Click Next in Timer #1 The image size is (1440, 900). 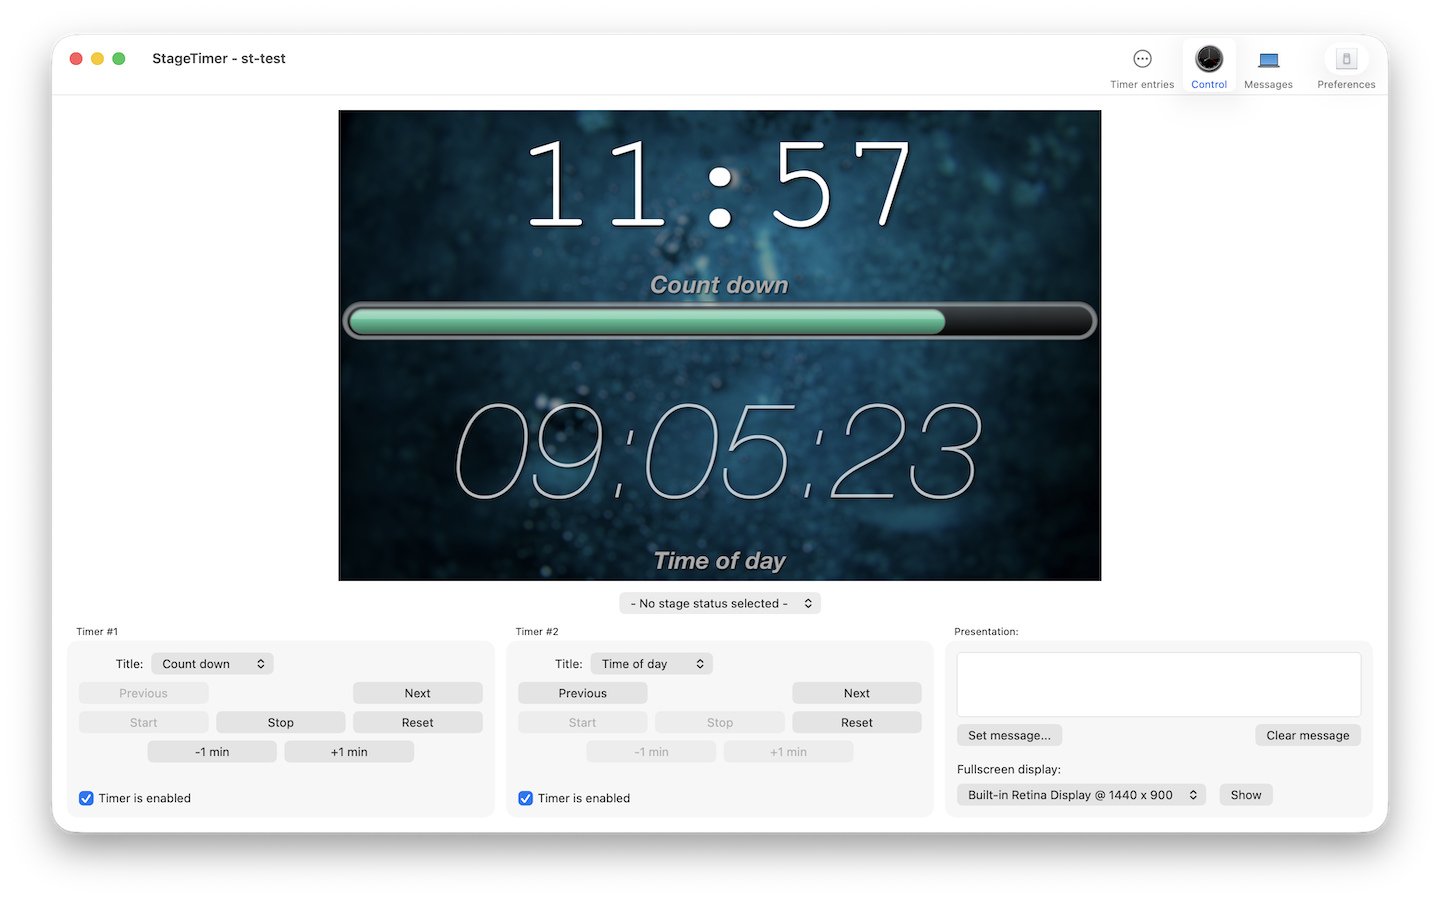point(418,693)
